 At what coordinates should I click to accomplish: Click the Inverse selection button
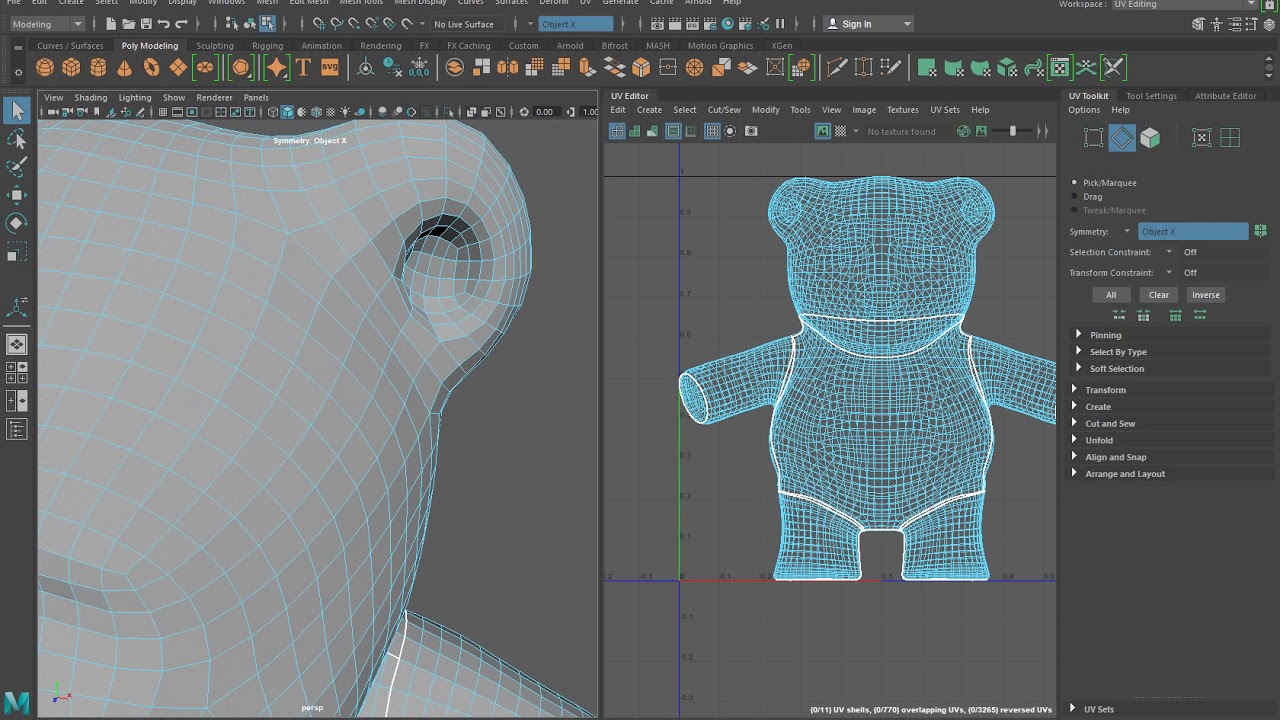pyautogui.click(x=1206, y=295)
